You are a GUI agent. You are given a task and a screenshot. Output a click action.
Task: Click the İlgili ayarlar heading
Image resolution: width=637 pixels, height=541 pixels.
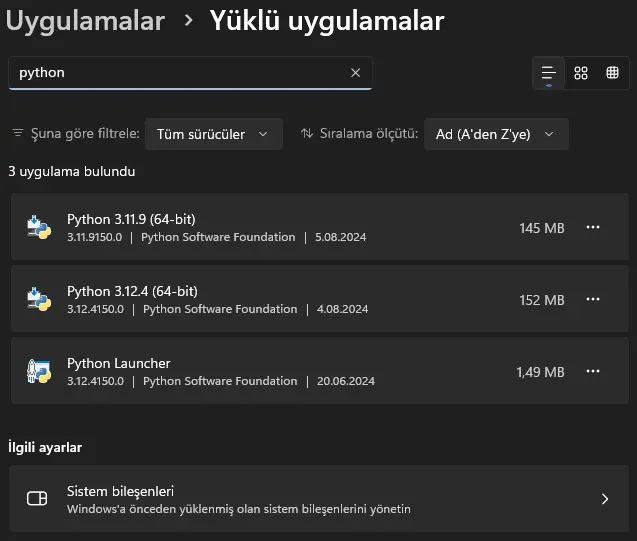pos(45,447)
